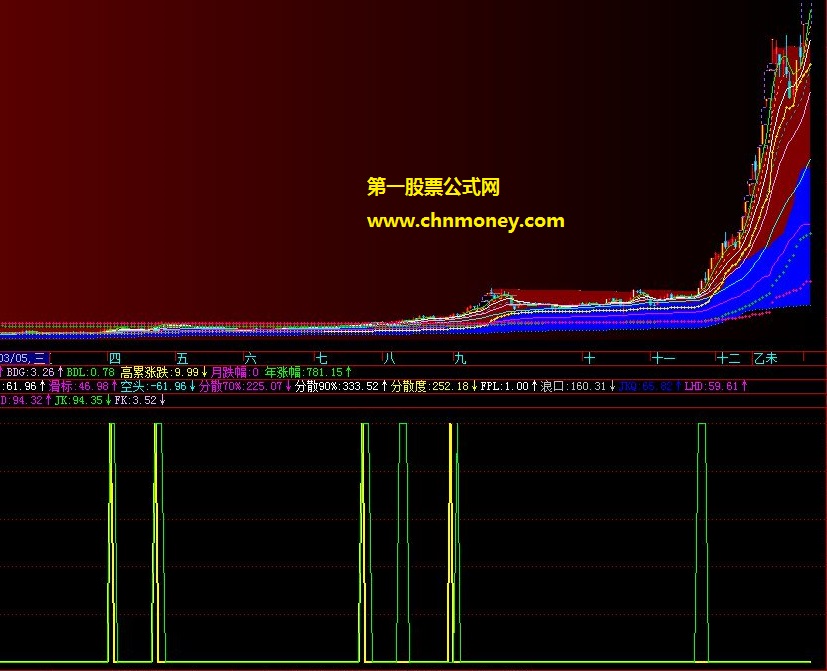Click the 分散90%:333.52 value
The width and height of the screenshot is (827, 671).
pos(336,386)
